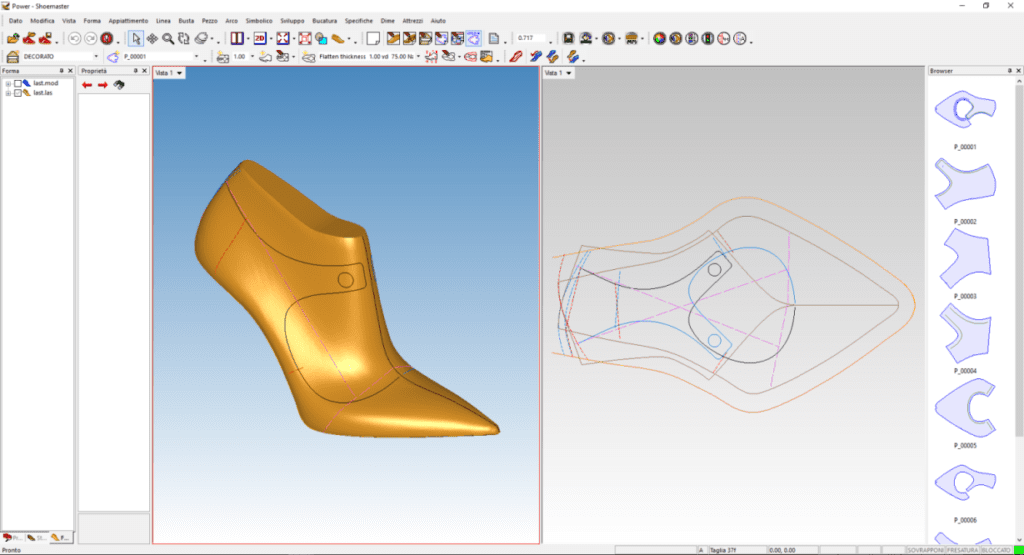1024x555 pixels.
Task: Open the DECORATO dropdown
Action: 96,57
